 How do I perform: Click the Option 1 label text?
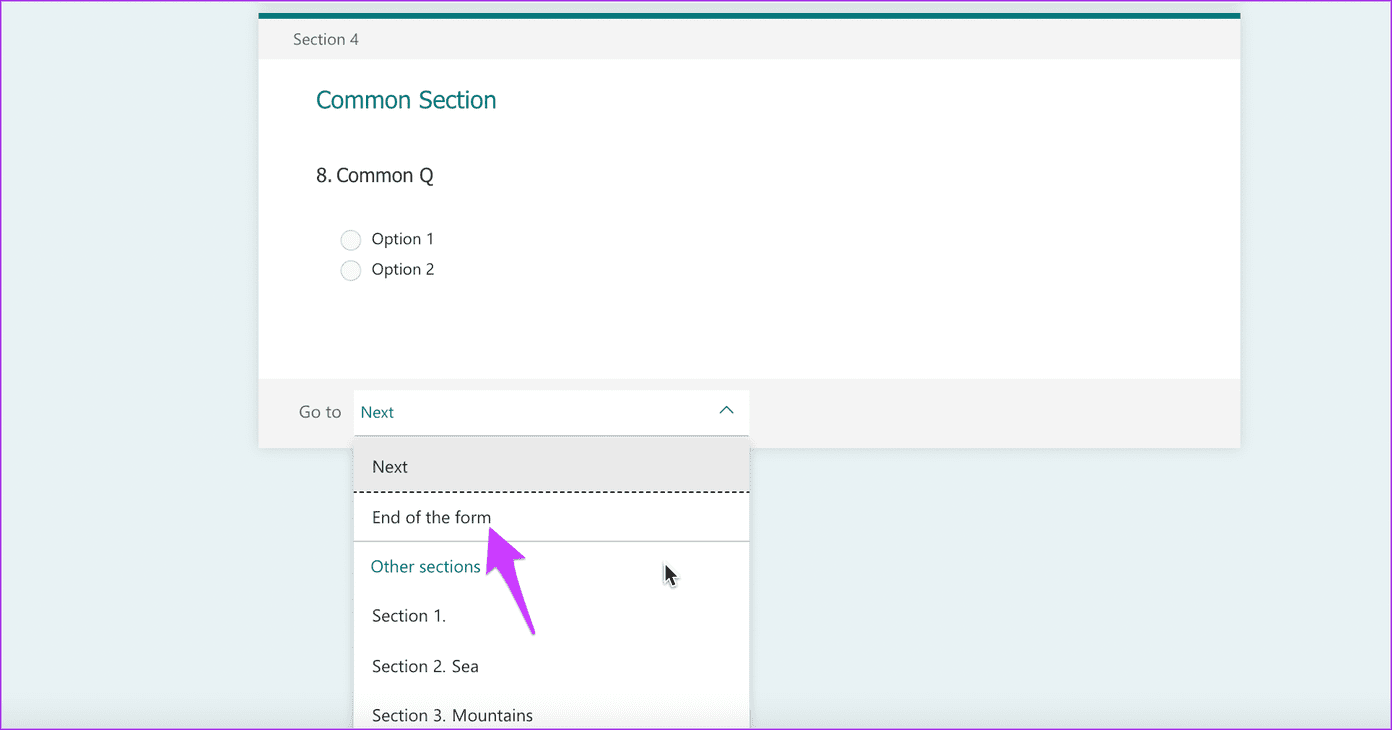(x=403, y=239)
